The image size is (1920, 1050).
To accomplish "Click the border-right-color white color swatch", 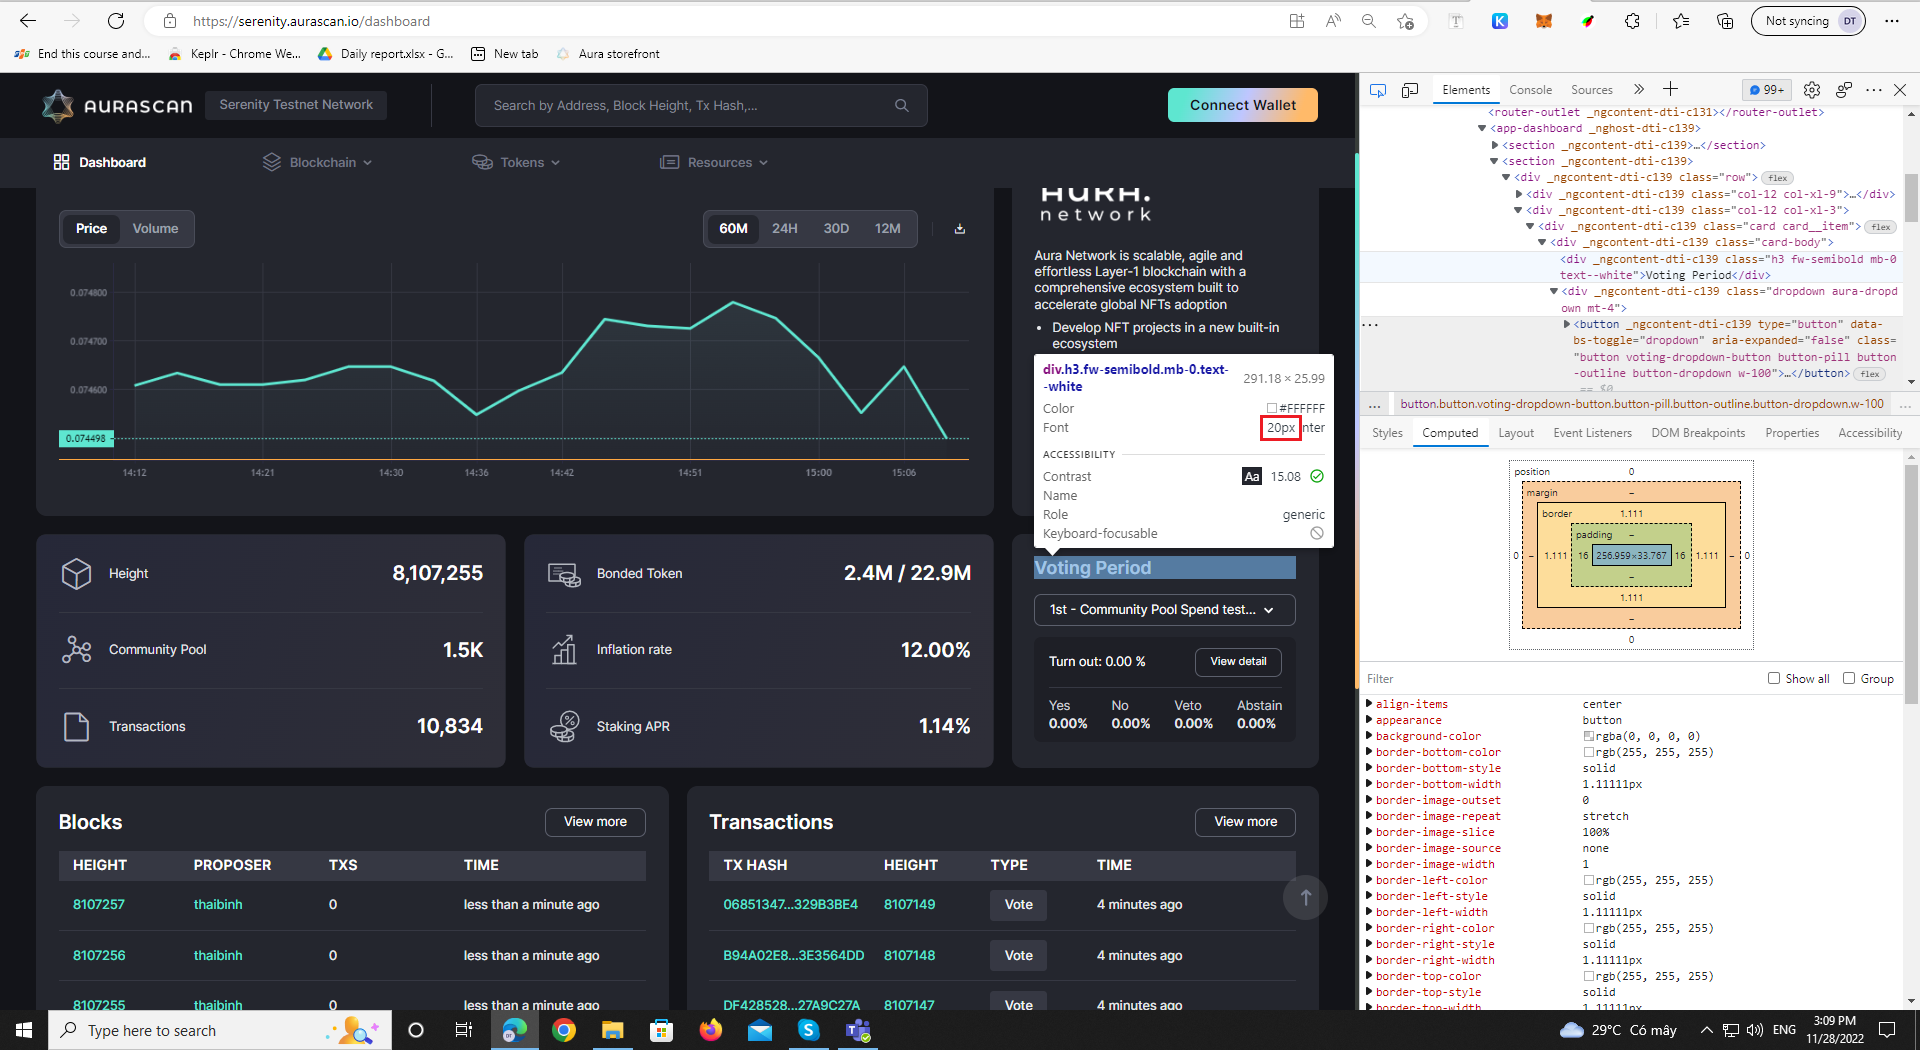I will 1587,928.
